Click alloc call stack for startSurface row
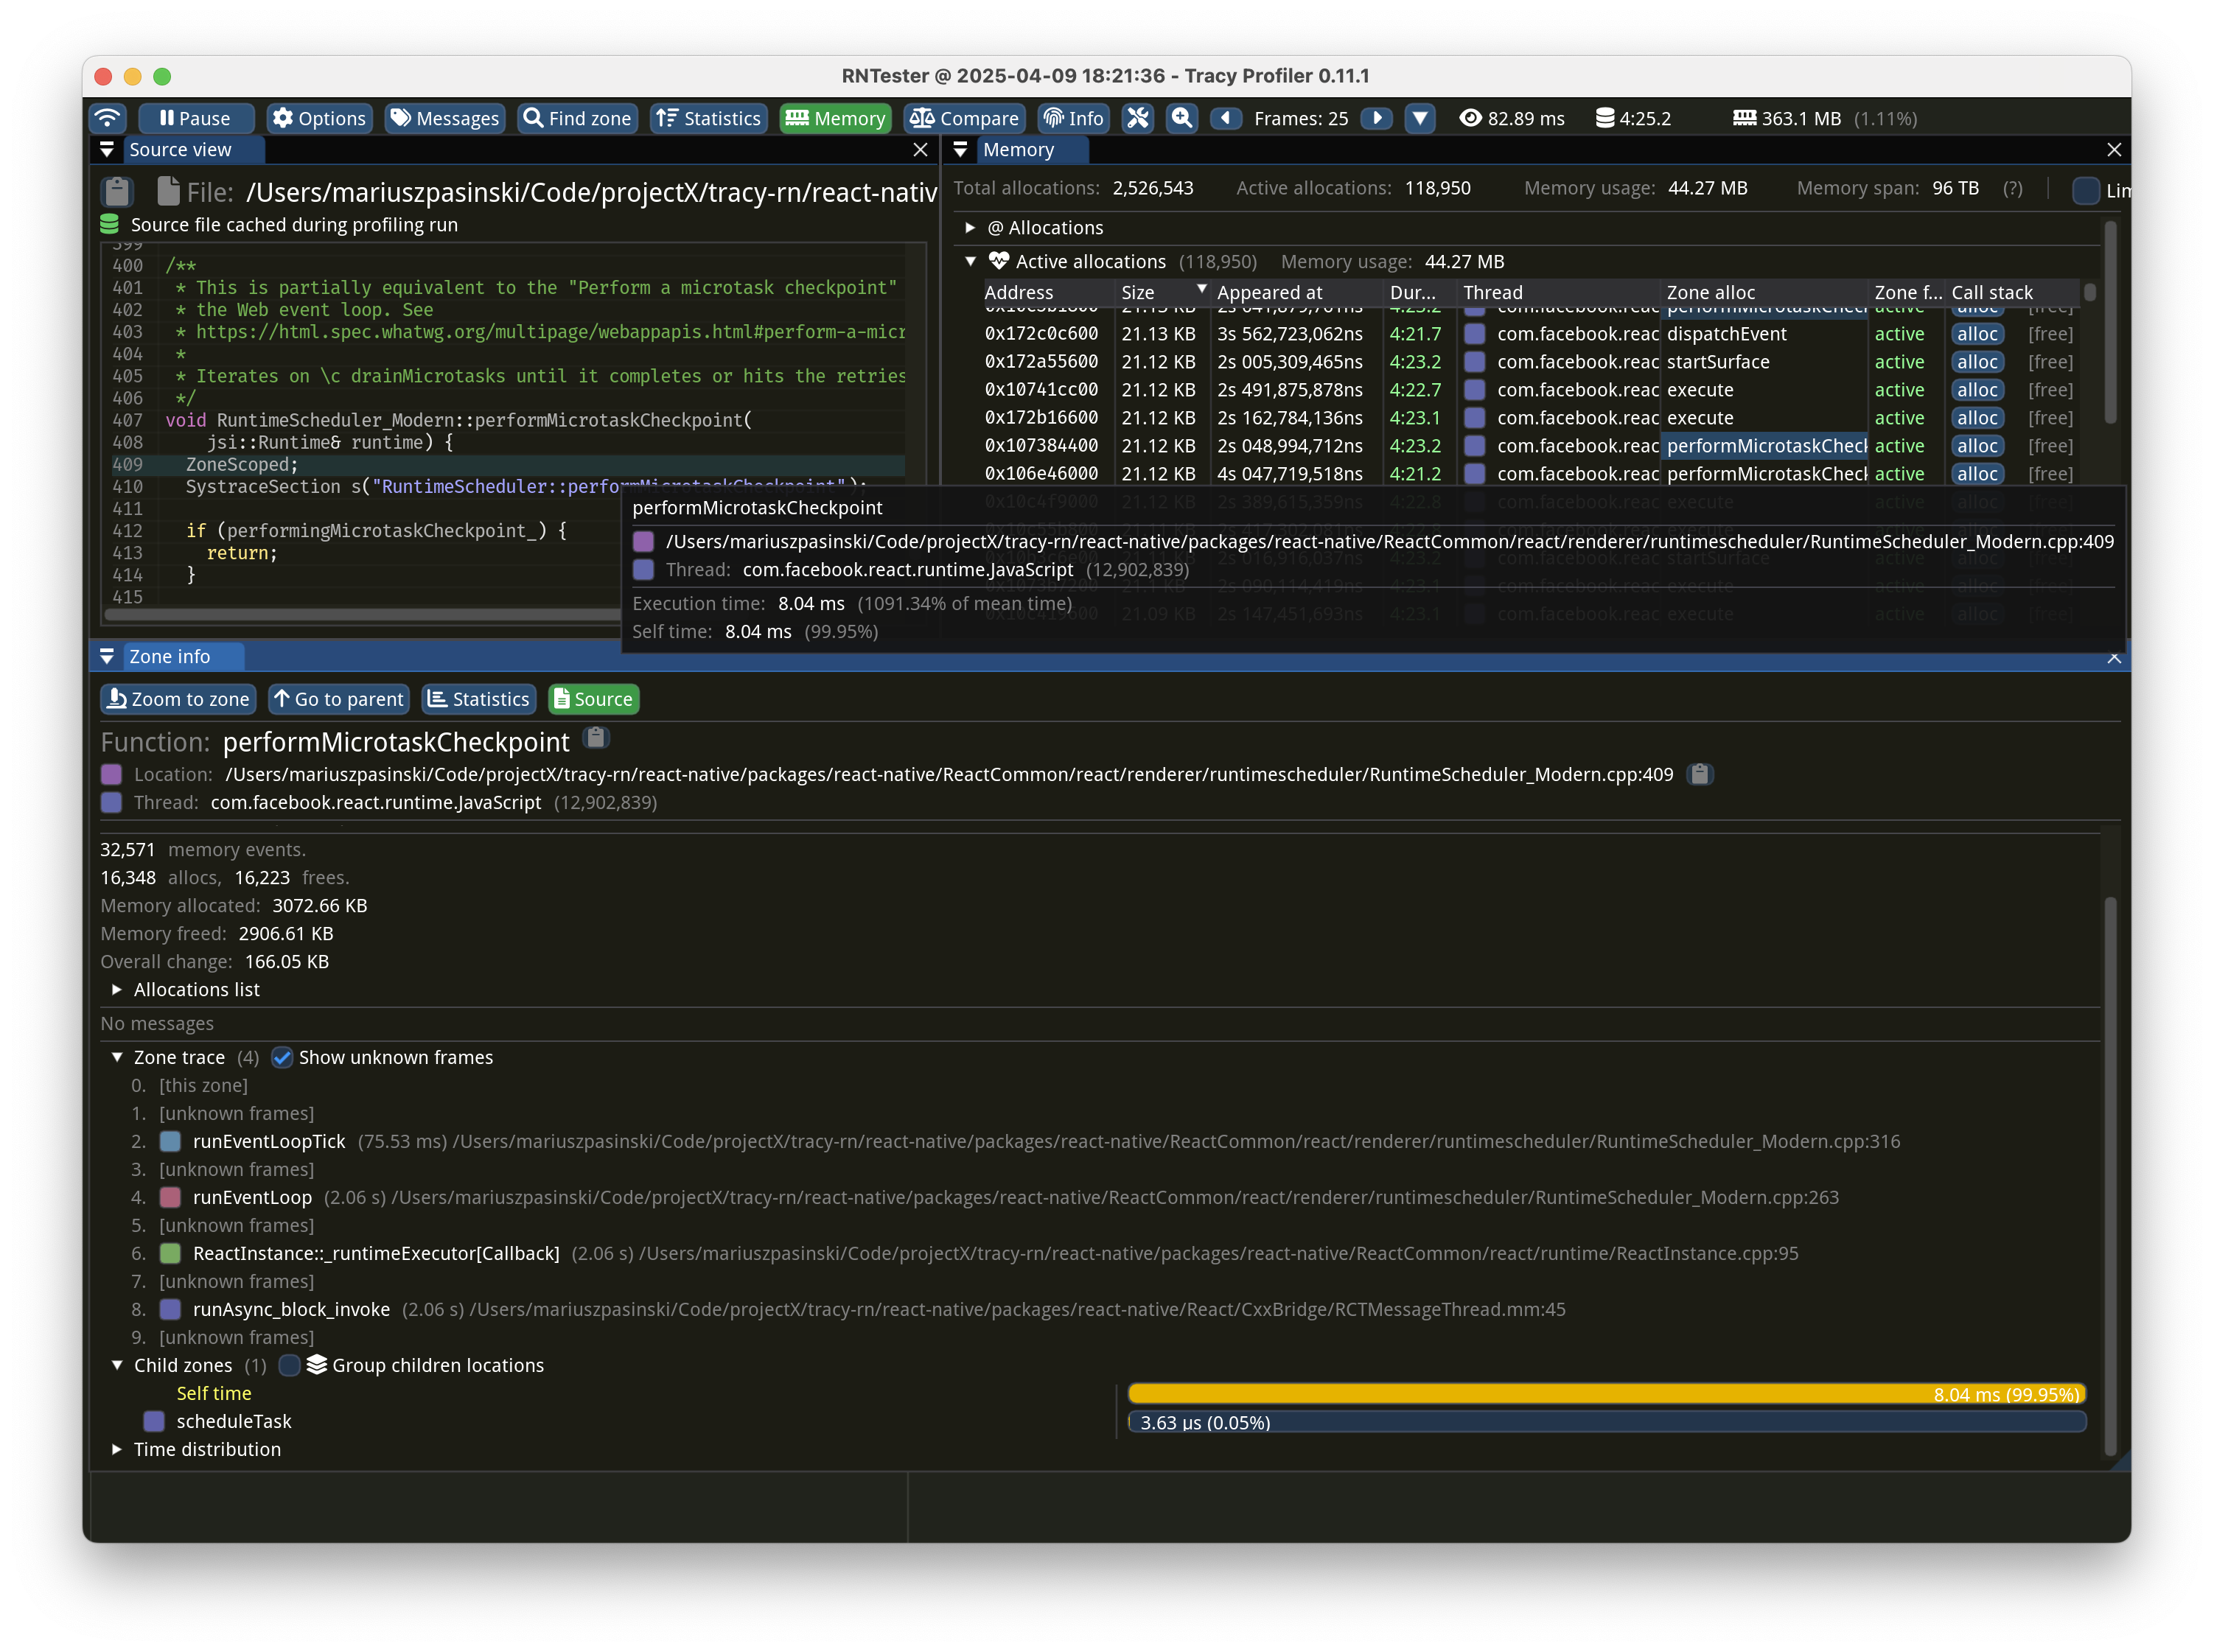2214x1652 pixels. [1977, 362]
